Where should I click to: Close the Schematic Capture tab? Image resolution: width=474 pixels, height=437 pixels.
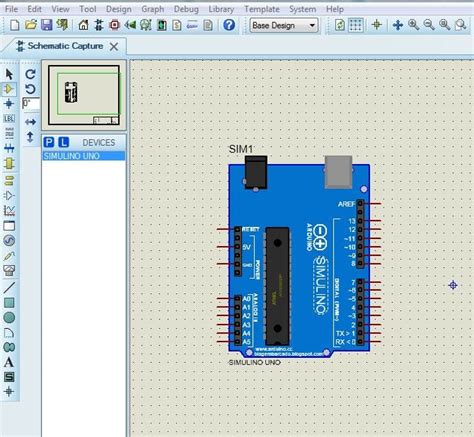114,47
